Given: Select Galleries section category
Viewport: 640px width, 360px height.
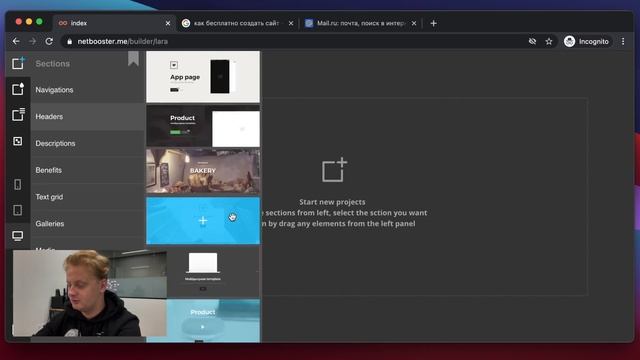Looking at the screenshot, I should pos(88,224).
